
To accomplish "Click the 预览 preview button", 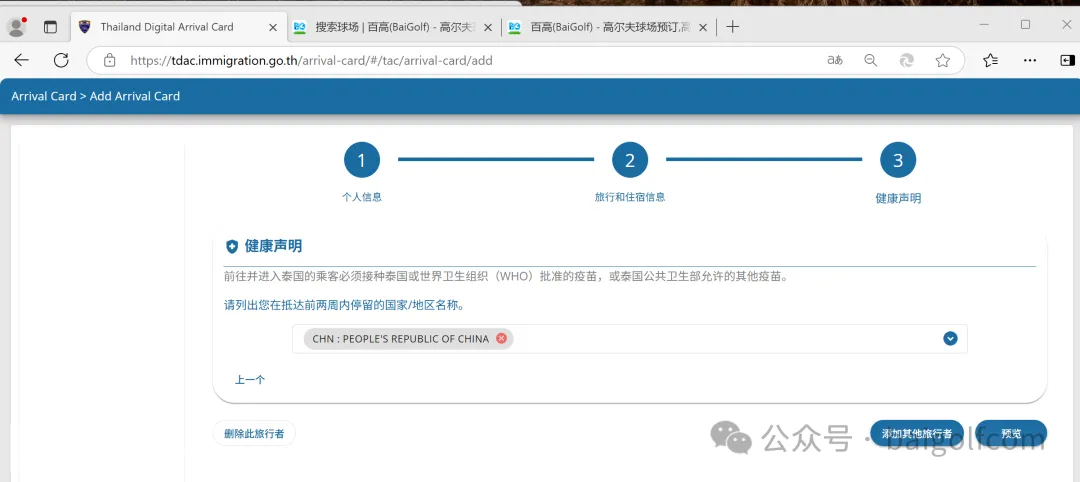I will coord(1011,434).
